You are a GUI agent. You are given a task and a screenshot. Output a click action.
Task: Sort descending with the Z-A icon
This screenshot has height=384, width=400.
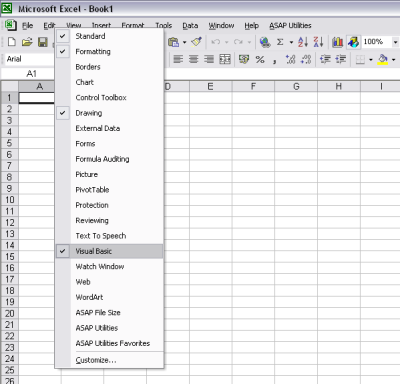click(318, 42)
